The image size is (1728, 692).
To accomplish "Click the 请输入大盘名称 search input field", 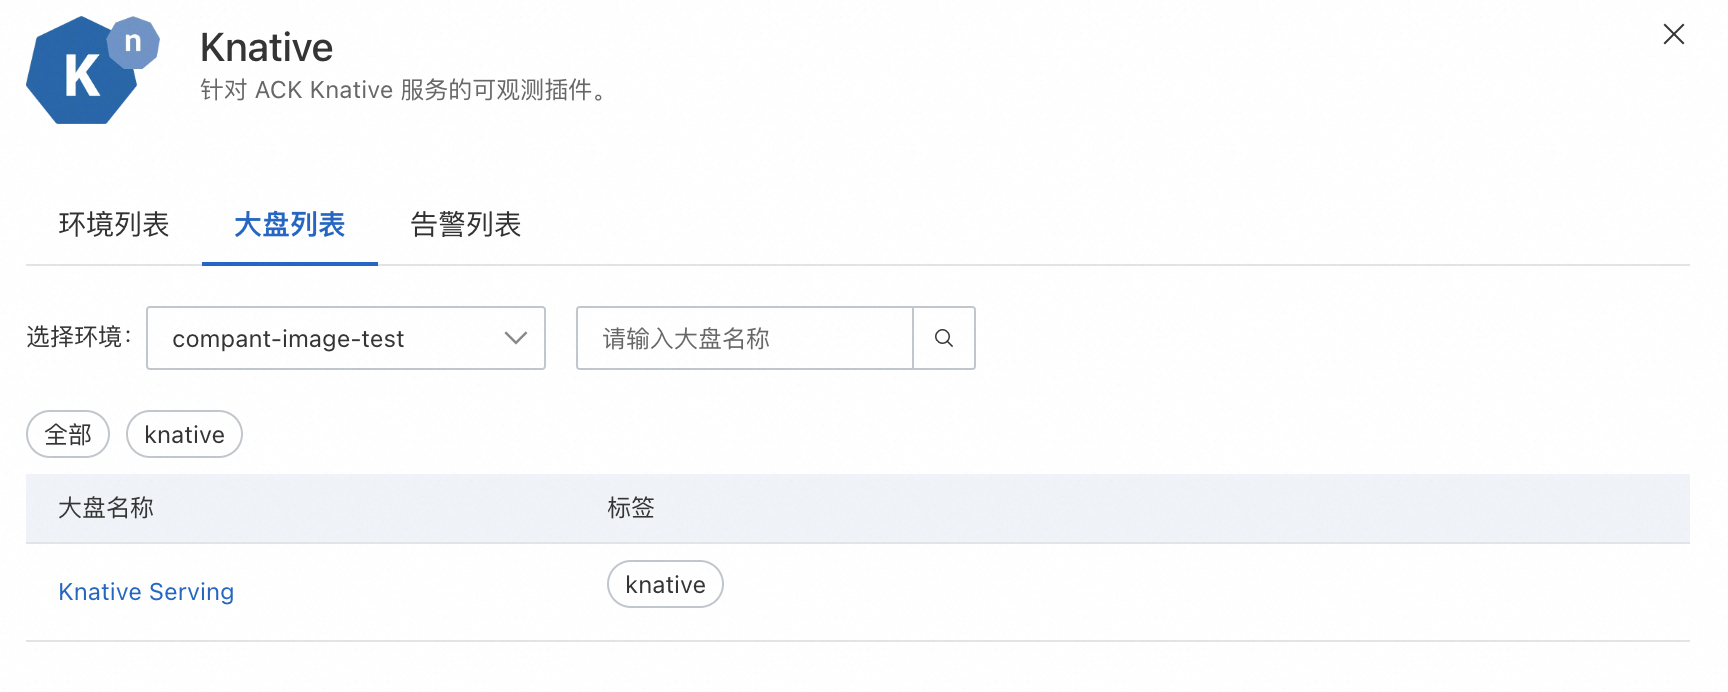I will (x=744, y=338).
